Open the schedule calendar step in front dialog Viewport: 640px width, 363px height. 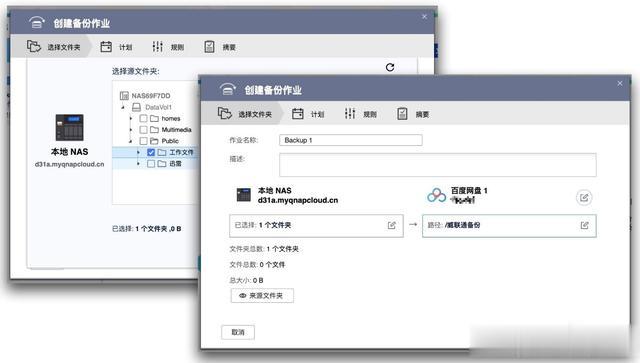(298, 114)
